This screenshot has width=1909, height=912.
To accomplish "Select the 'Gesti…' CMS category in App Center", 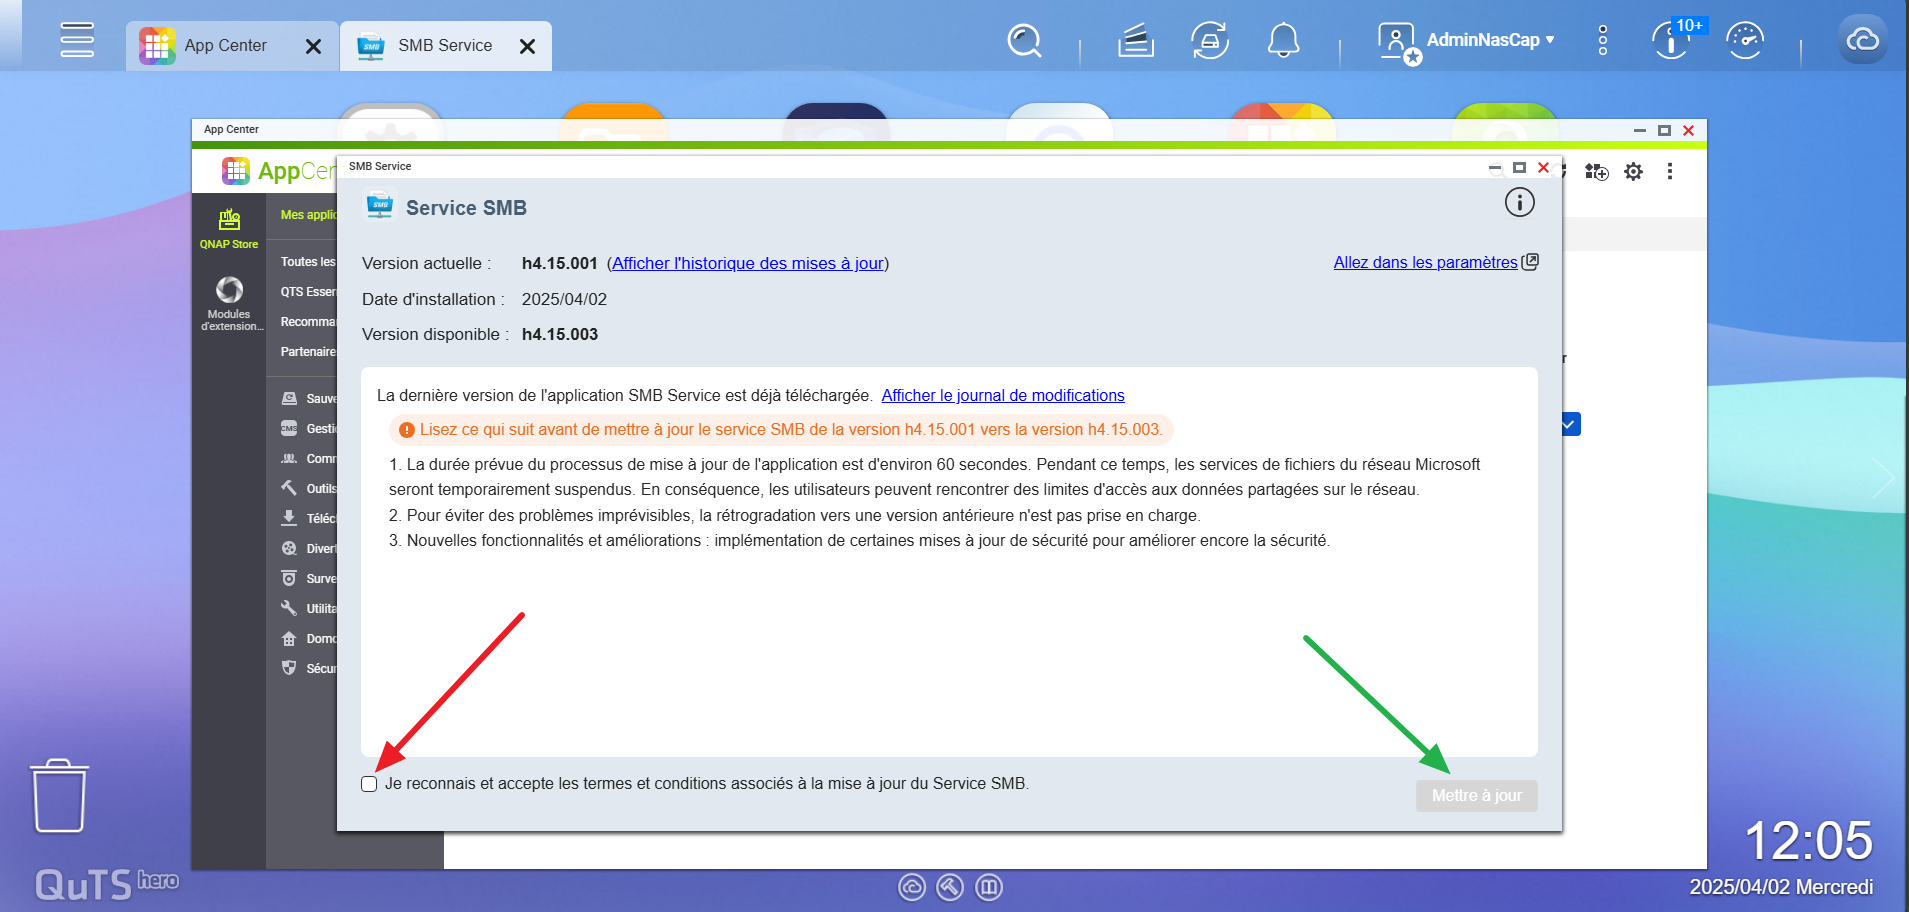I will tap(307, 429).
